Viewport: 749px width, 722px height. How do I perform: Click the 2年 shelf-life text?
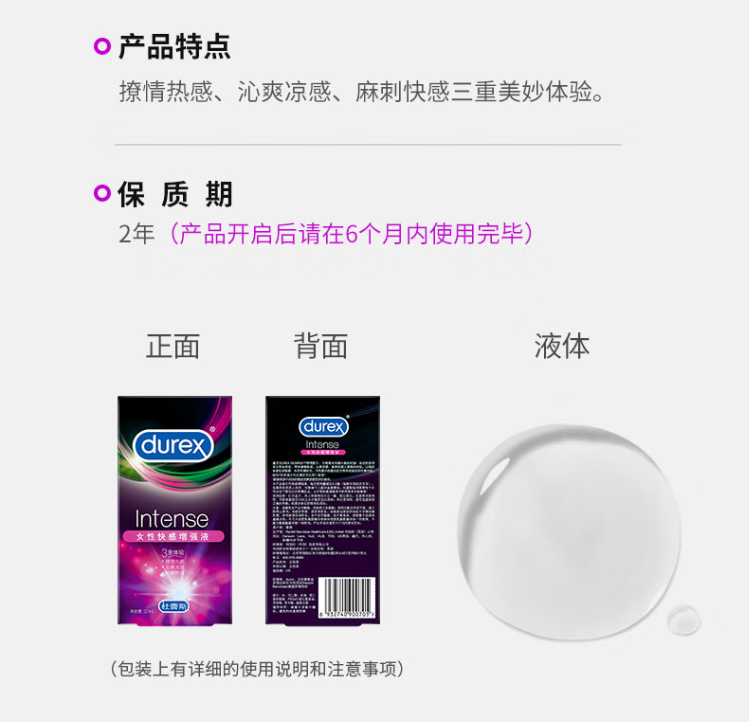137,234
